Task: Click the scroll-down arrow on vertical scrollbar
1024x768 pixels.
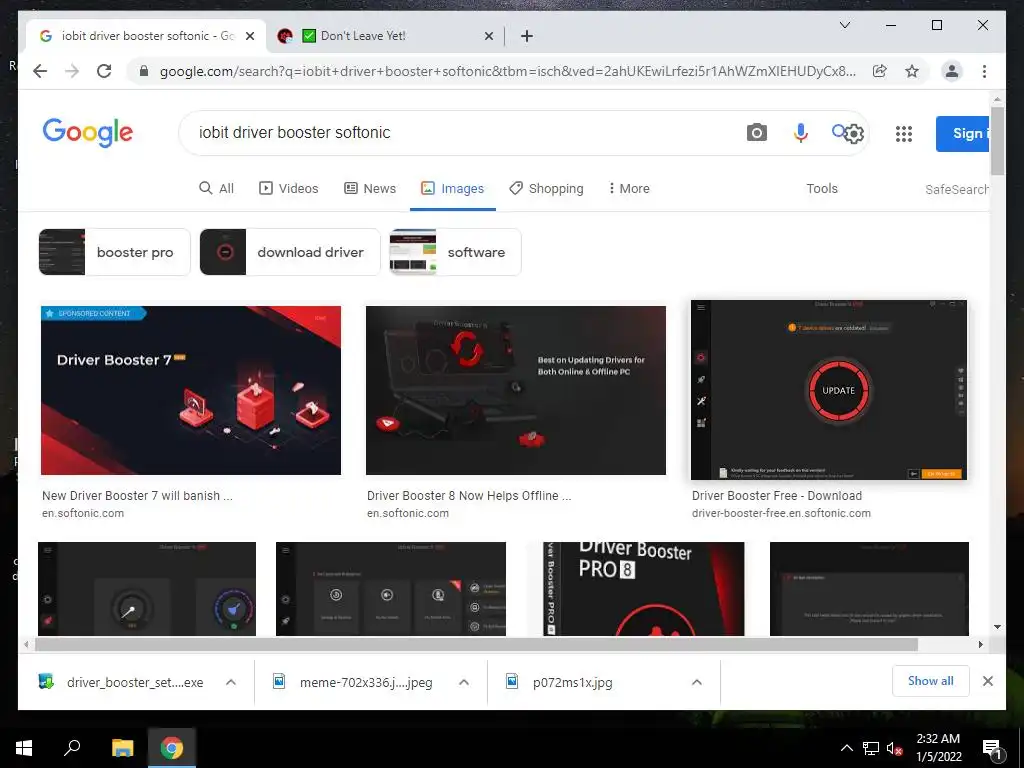Action: 997,627
